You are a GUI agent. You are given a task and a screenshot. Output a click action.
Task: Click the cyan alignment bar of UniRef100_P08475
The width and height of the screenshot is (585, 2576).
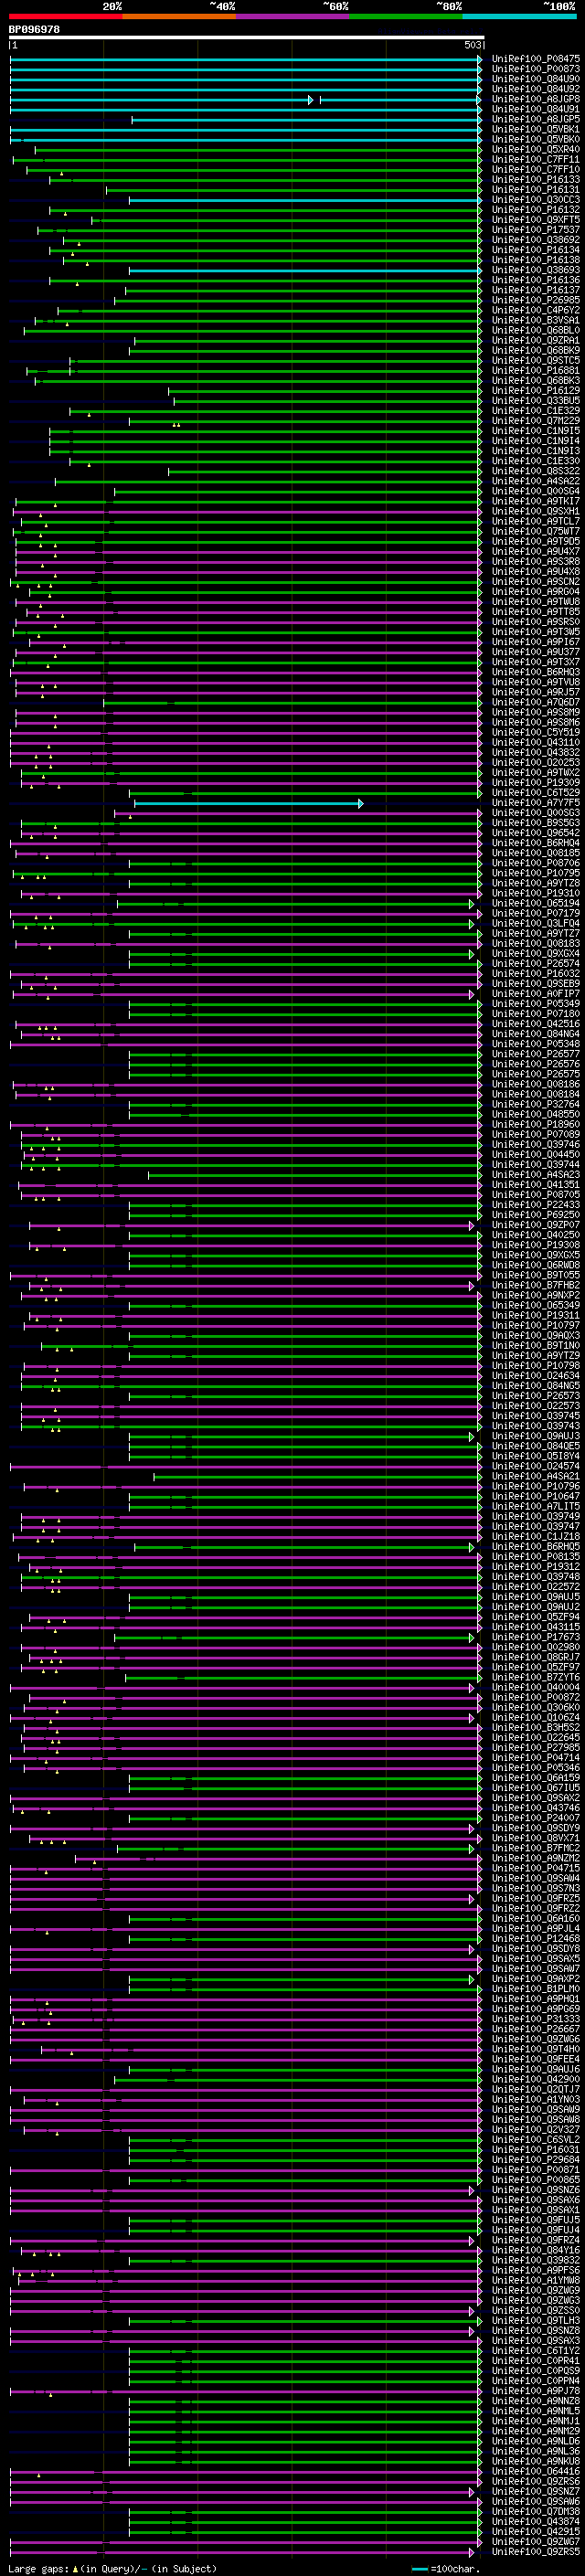245,59
